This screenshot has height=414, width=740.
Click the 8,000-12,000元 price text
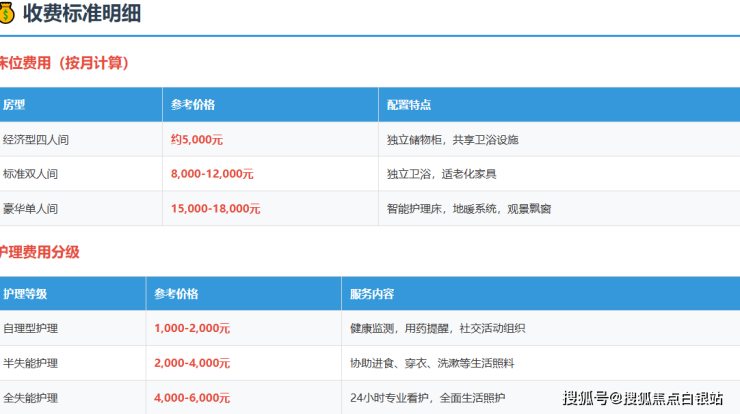pos(212,174)
